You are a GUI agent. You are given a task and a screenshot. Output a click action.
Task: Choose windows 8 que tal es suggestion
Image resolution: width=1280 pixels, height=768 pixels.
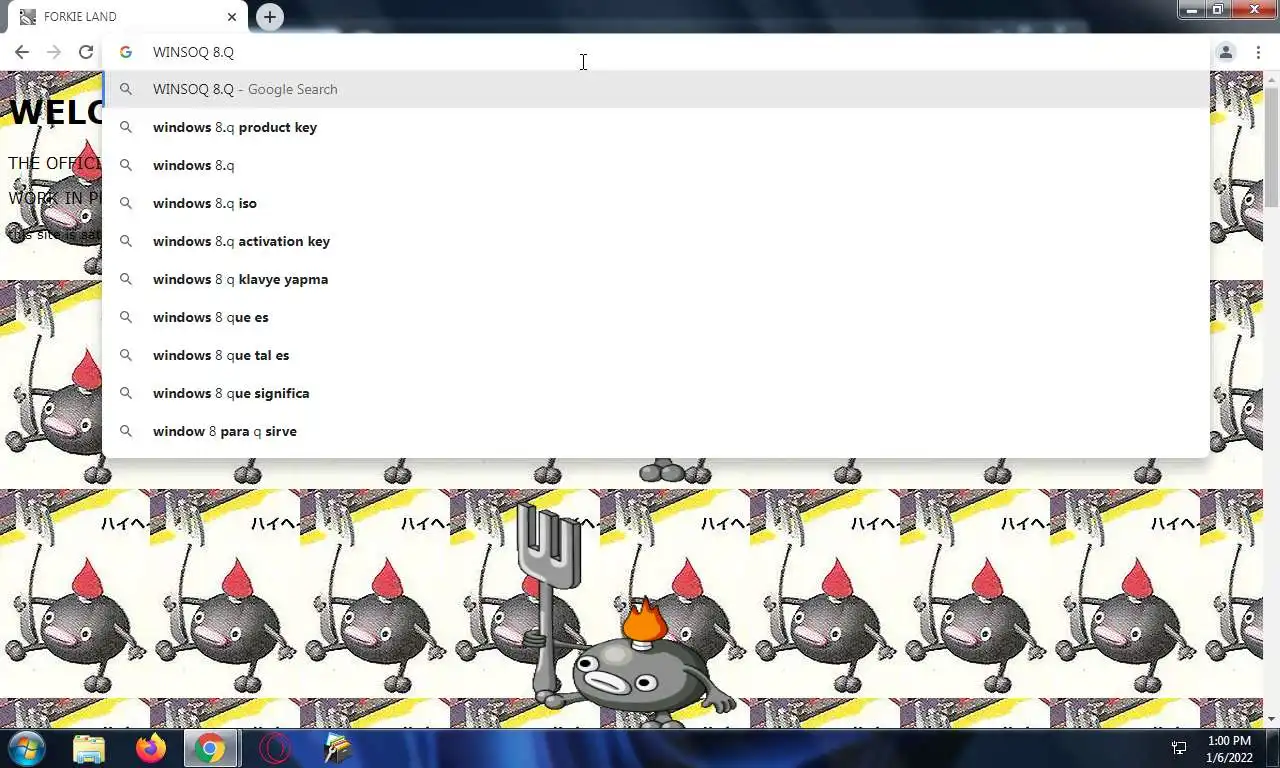(x=656, y=355)
